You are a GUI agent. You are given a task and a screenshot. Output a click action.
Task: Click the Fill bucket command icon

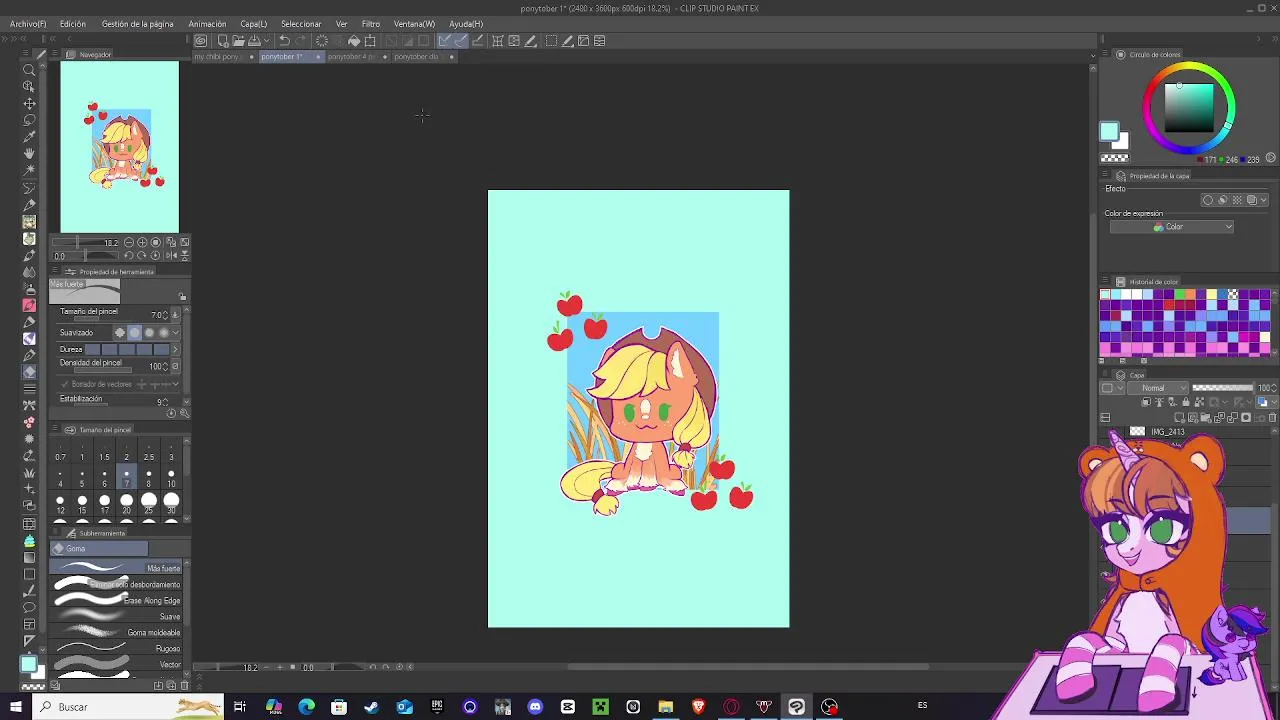pos(353,41)
